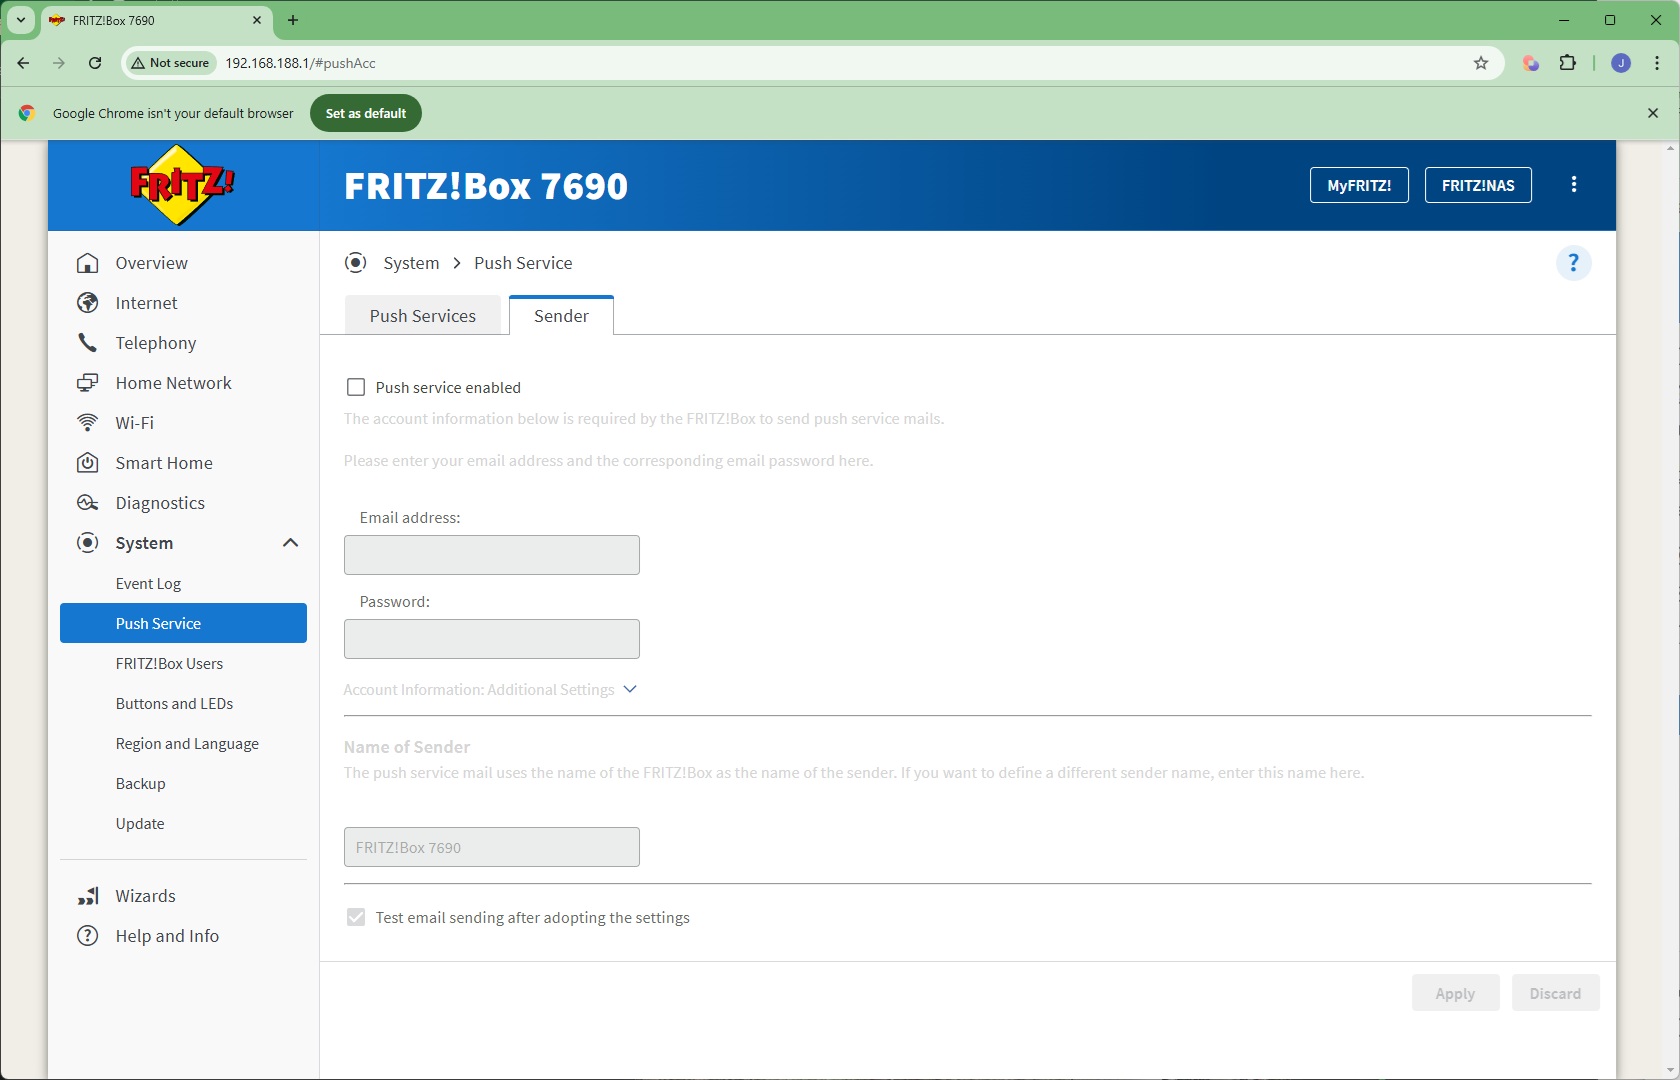Click the Apply button
The image size is (1680, 1080).
click(1455, 993)
